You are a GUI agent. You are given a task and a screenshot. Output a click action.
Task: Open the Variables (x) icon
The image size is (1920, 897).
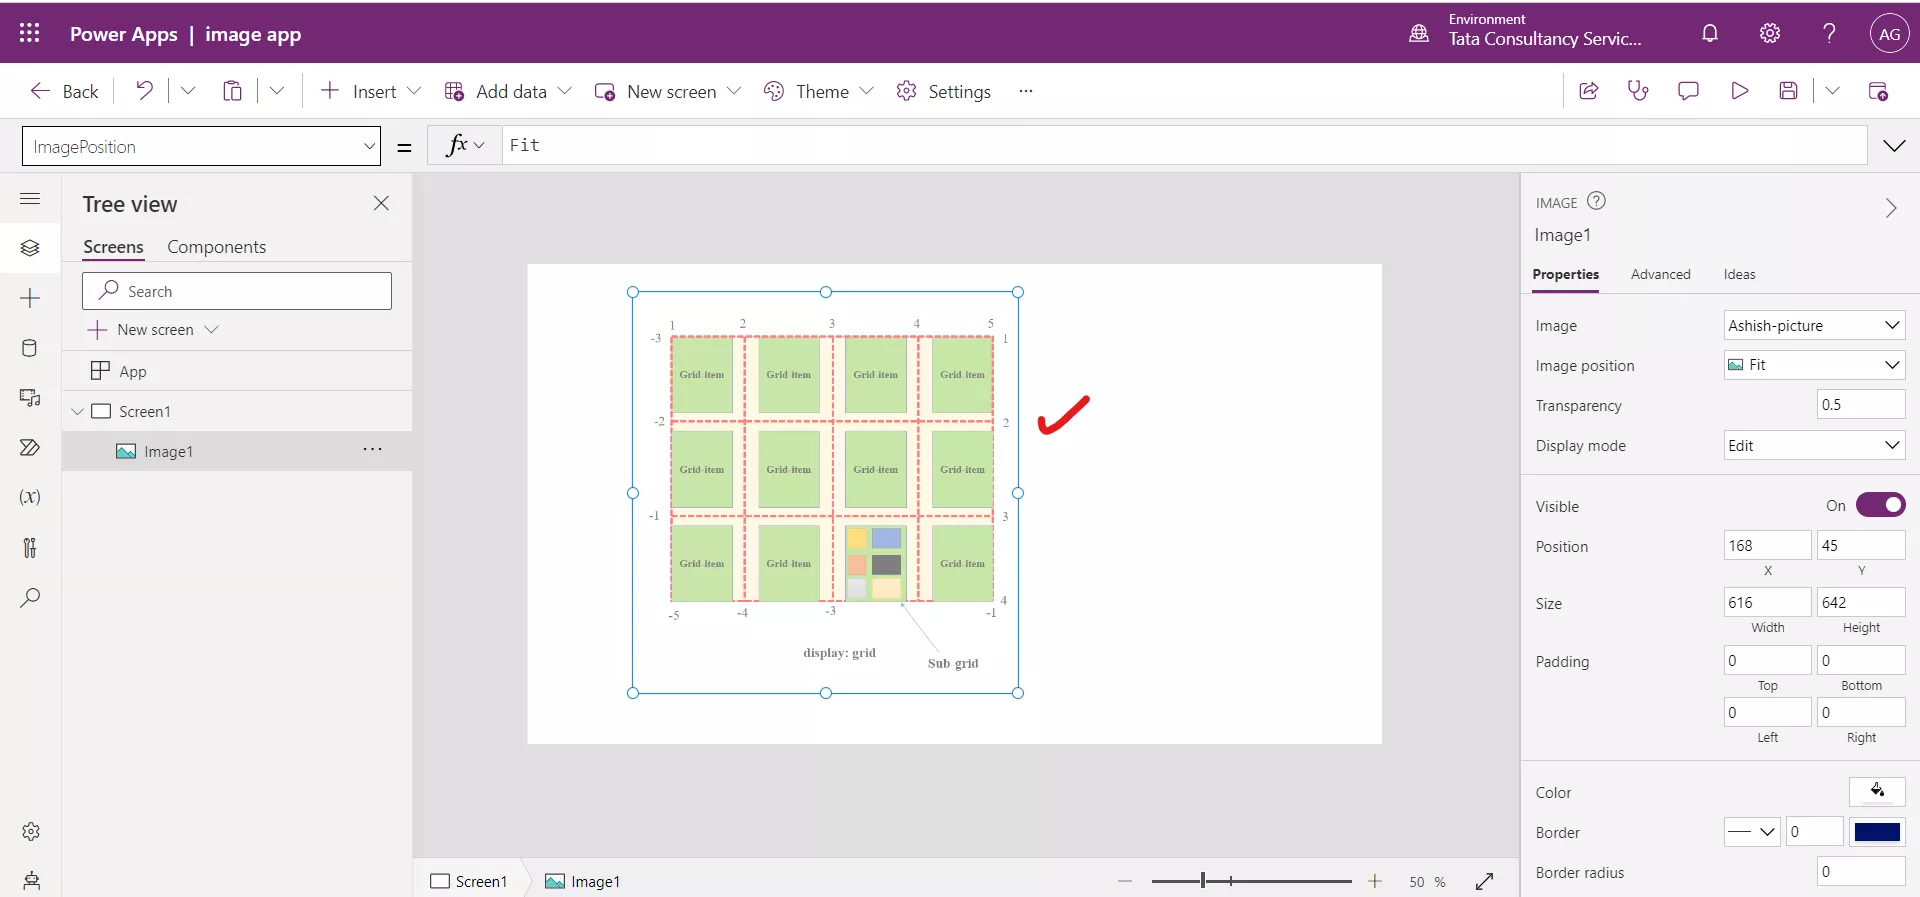(x=30, y=497)
